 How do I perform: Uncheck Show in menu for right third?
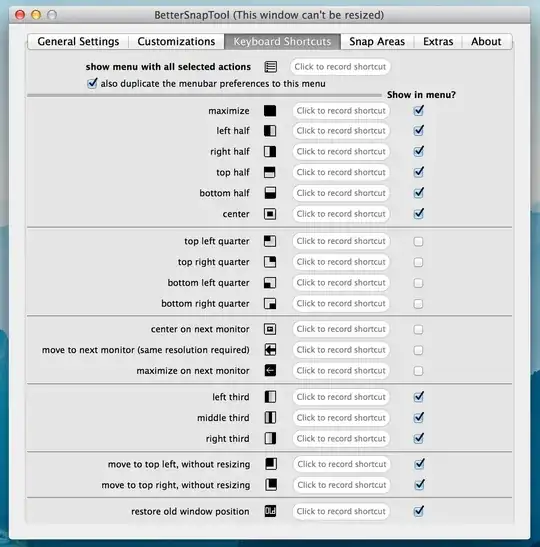pyautogui.click(x=419, y=438)
